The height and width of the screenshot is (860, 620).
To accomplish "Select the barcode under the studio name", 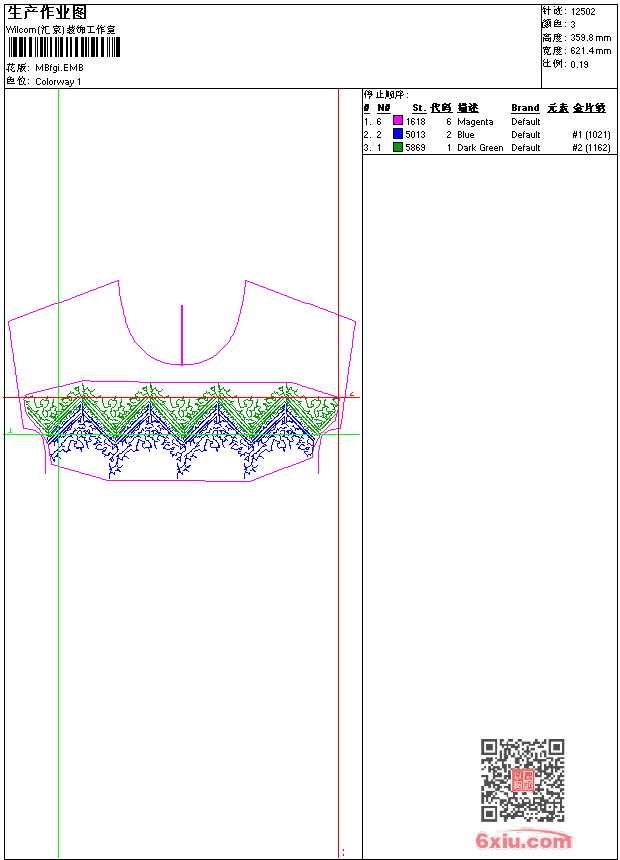I will [64, 47].
